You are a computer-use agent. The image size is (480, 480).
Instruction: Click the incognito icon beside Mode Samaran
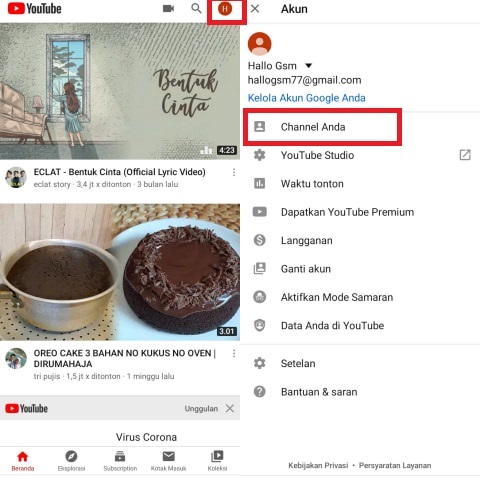click(x=259, y=297)
